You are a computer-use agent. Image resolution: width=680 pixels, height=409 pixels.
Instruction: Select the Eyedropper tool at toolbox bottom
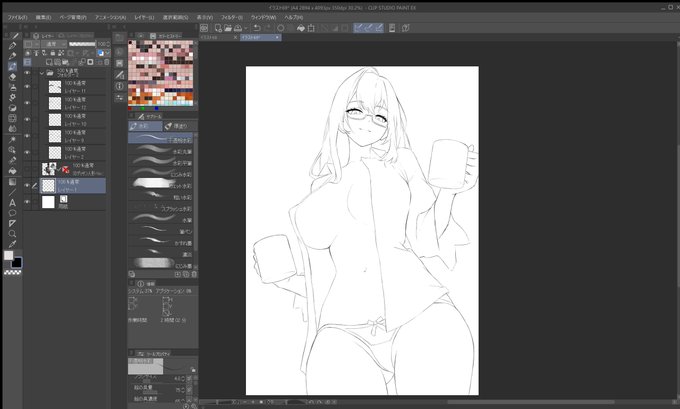(x=13, y=244)
